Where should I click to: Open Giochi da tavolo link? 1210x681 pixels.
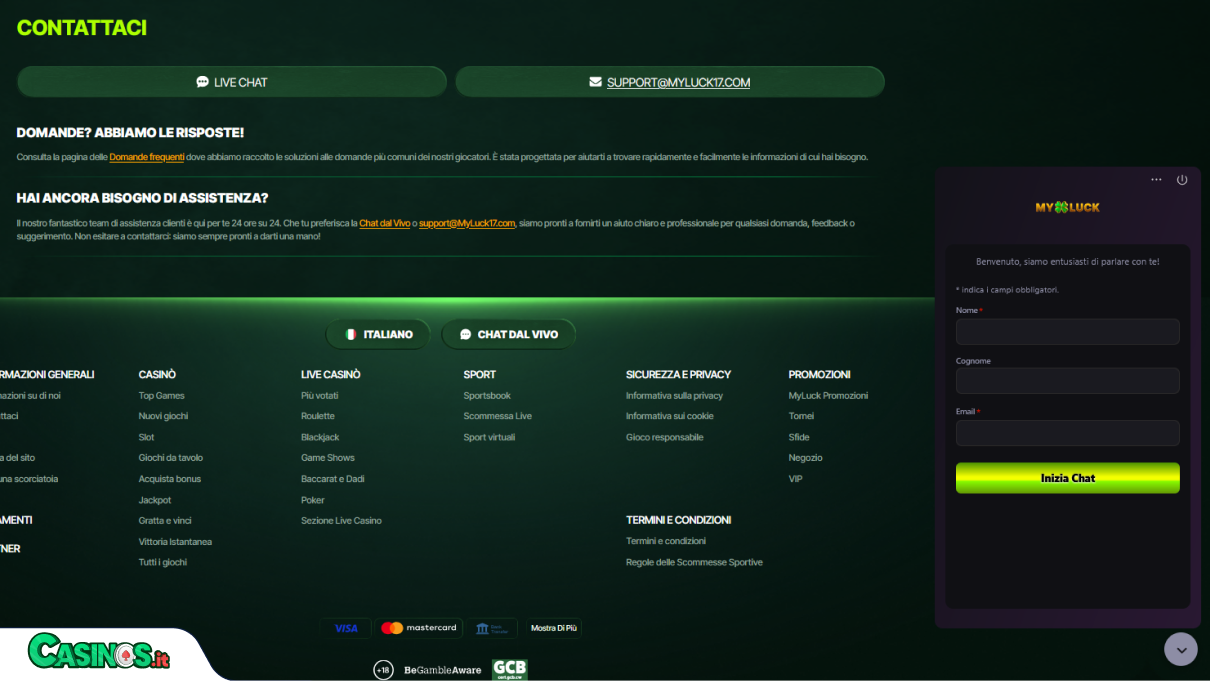pyautogui.click(x=170, y=458)
